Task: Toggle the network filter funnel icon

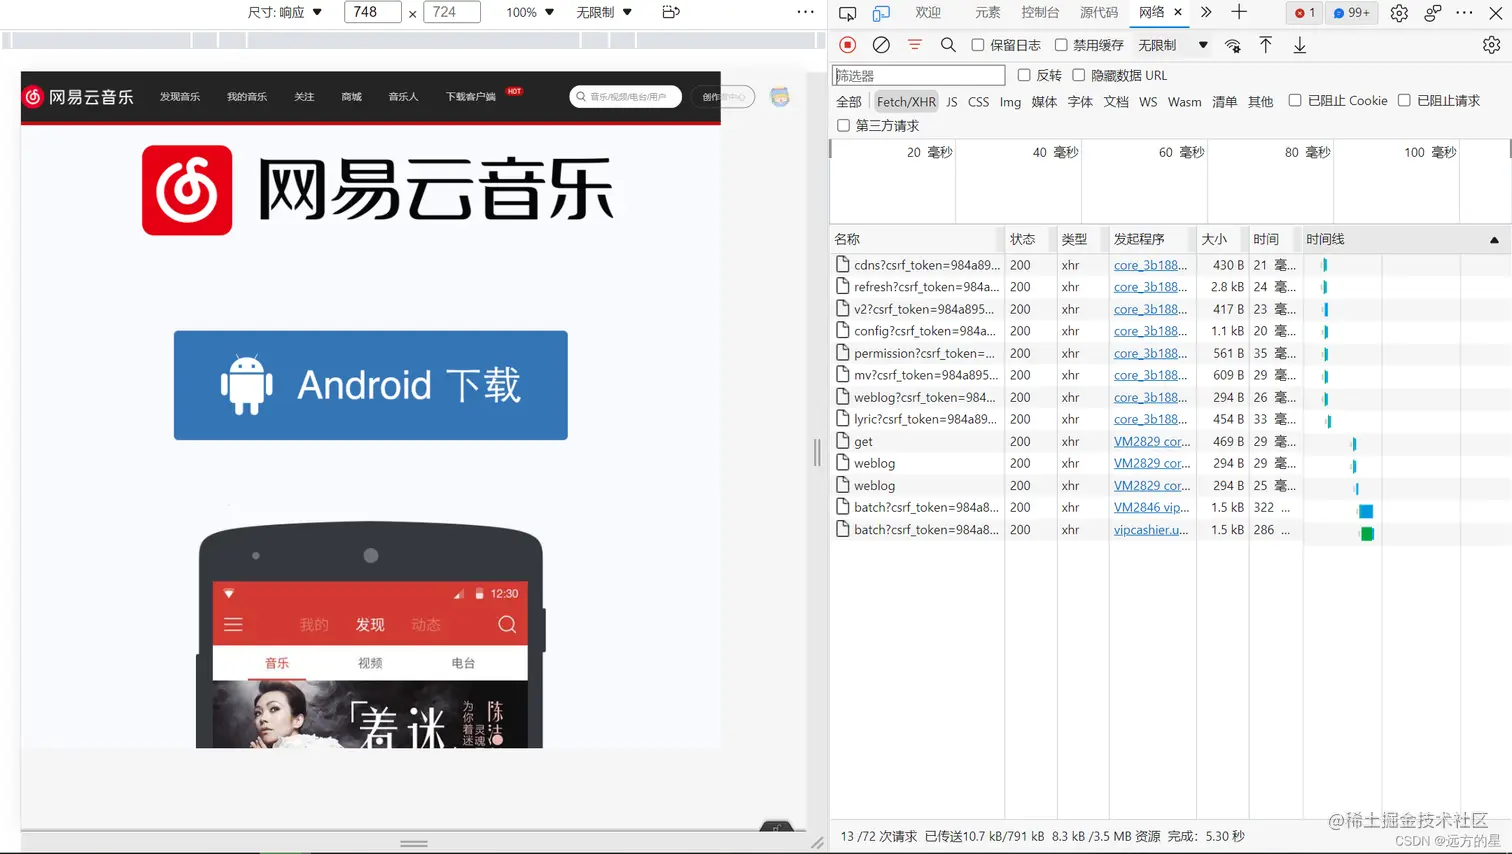Action: pos(914,45)
